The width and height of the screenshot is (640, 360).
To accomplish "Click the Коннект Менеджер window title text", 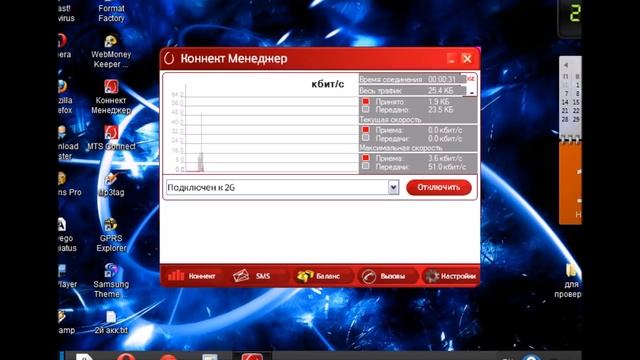I will pyautogui.click(x=234, y=58).
